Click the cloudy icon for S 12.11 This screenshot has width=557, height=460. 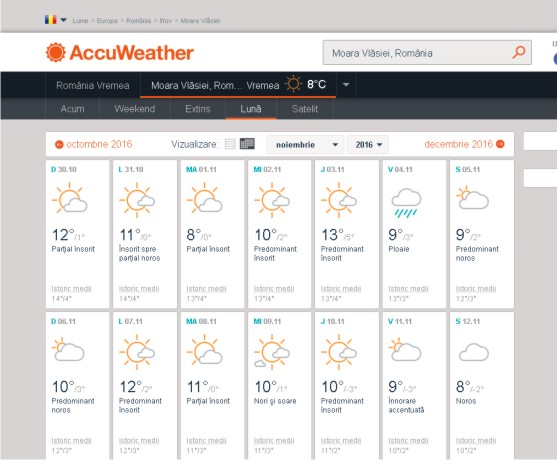(x=474, y=352)
